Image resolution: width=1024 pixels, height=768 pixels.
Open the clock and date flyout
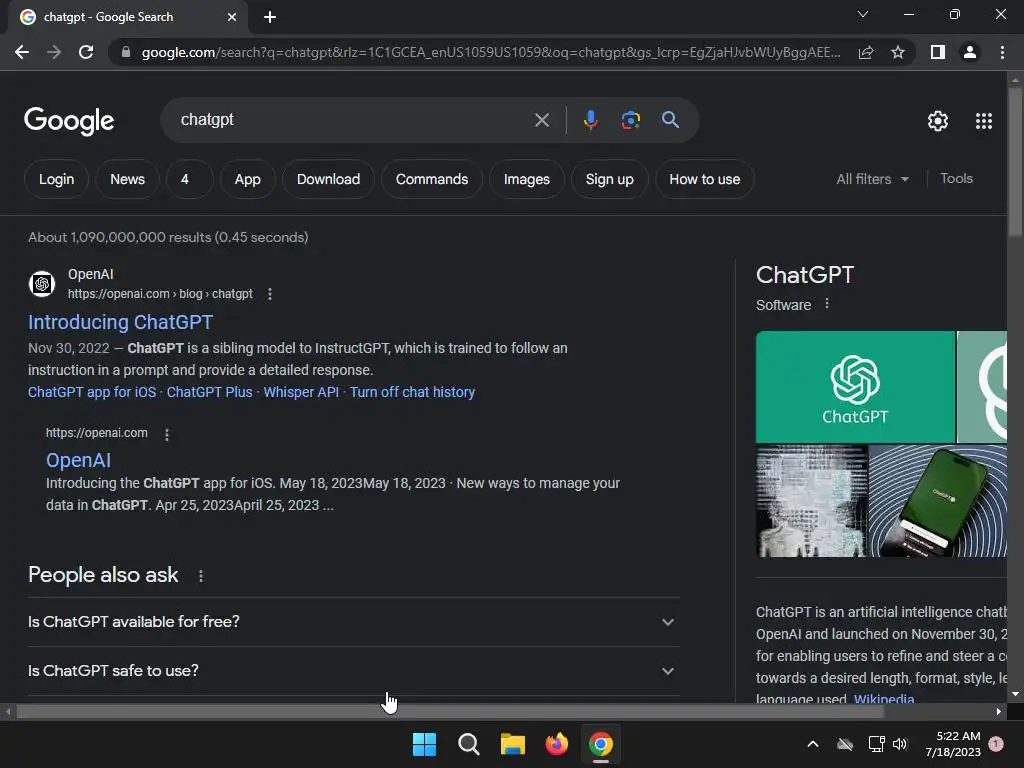point(953,744)
